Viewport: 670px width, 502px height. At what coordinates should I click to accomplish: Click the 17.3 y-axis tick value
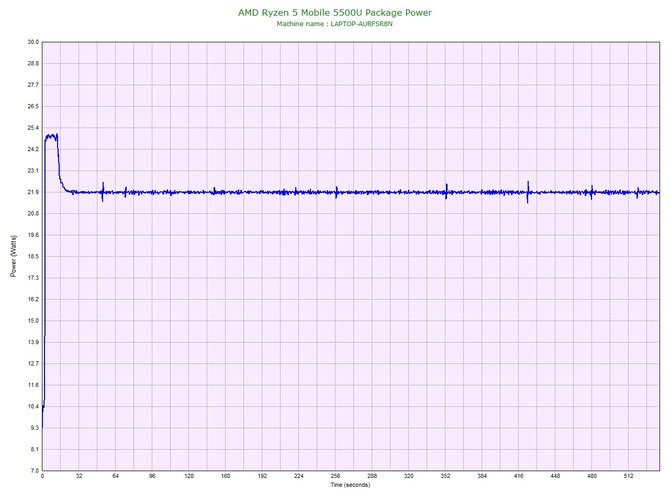(x=33, y=278)
